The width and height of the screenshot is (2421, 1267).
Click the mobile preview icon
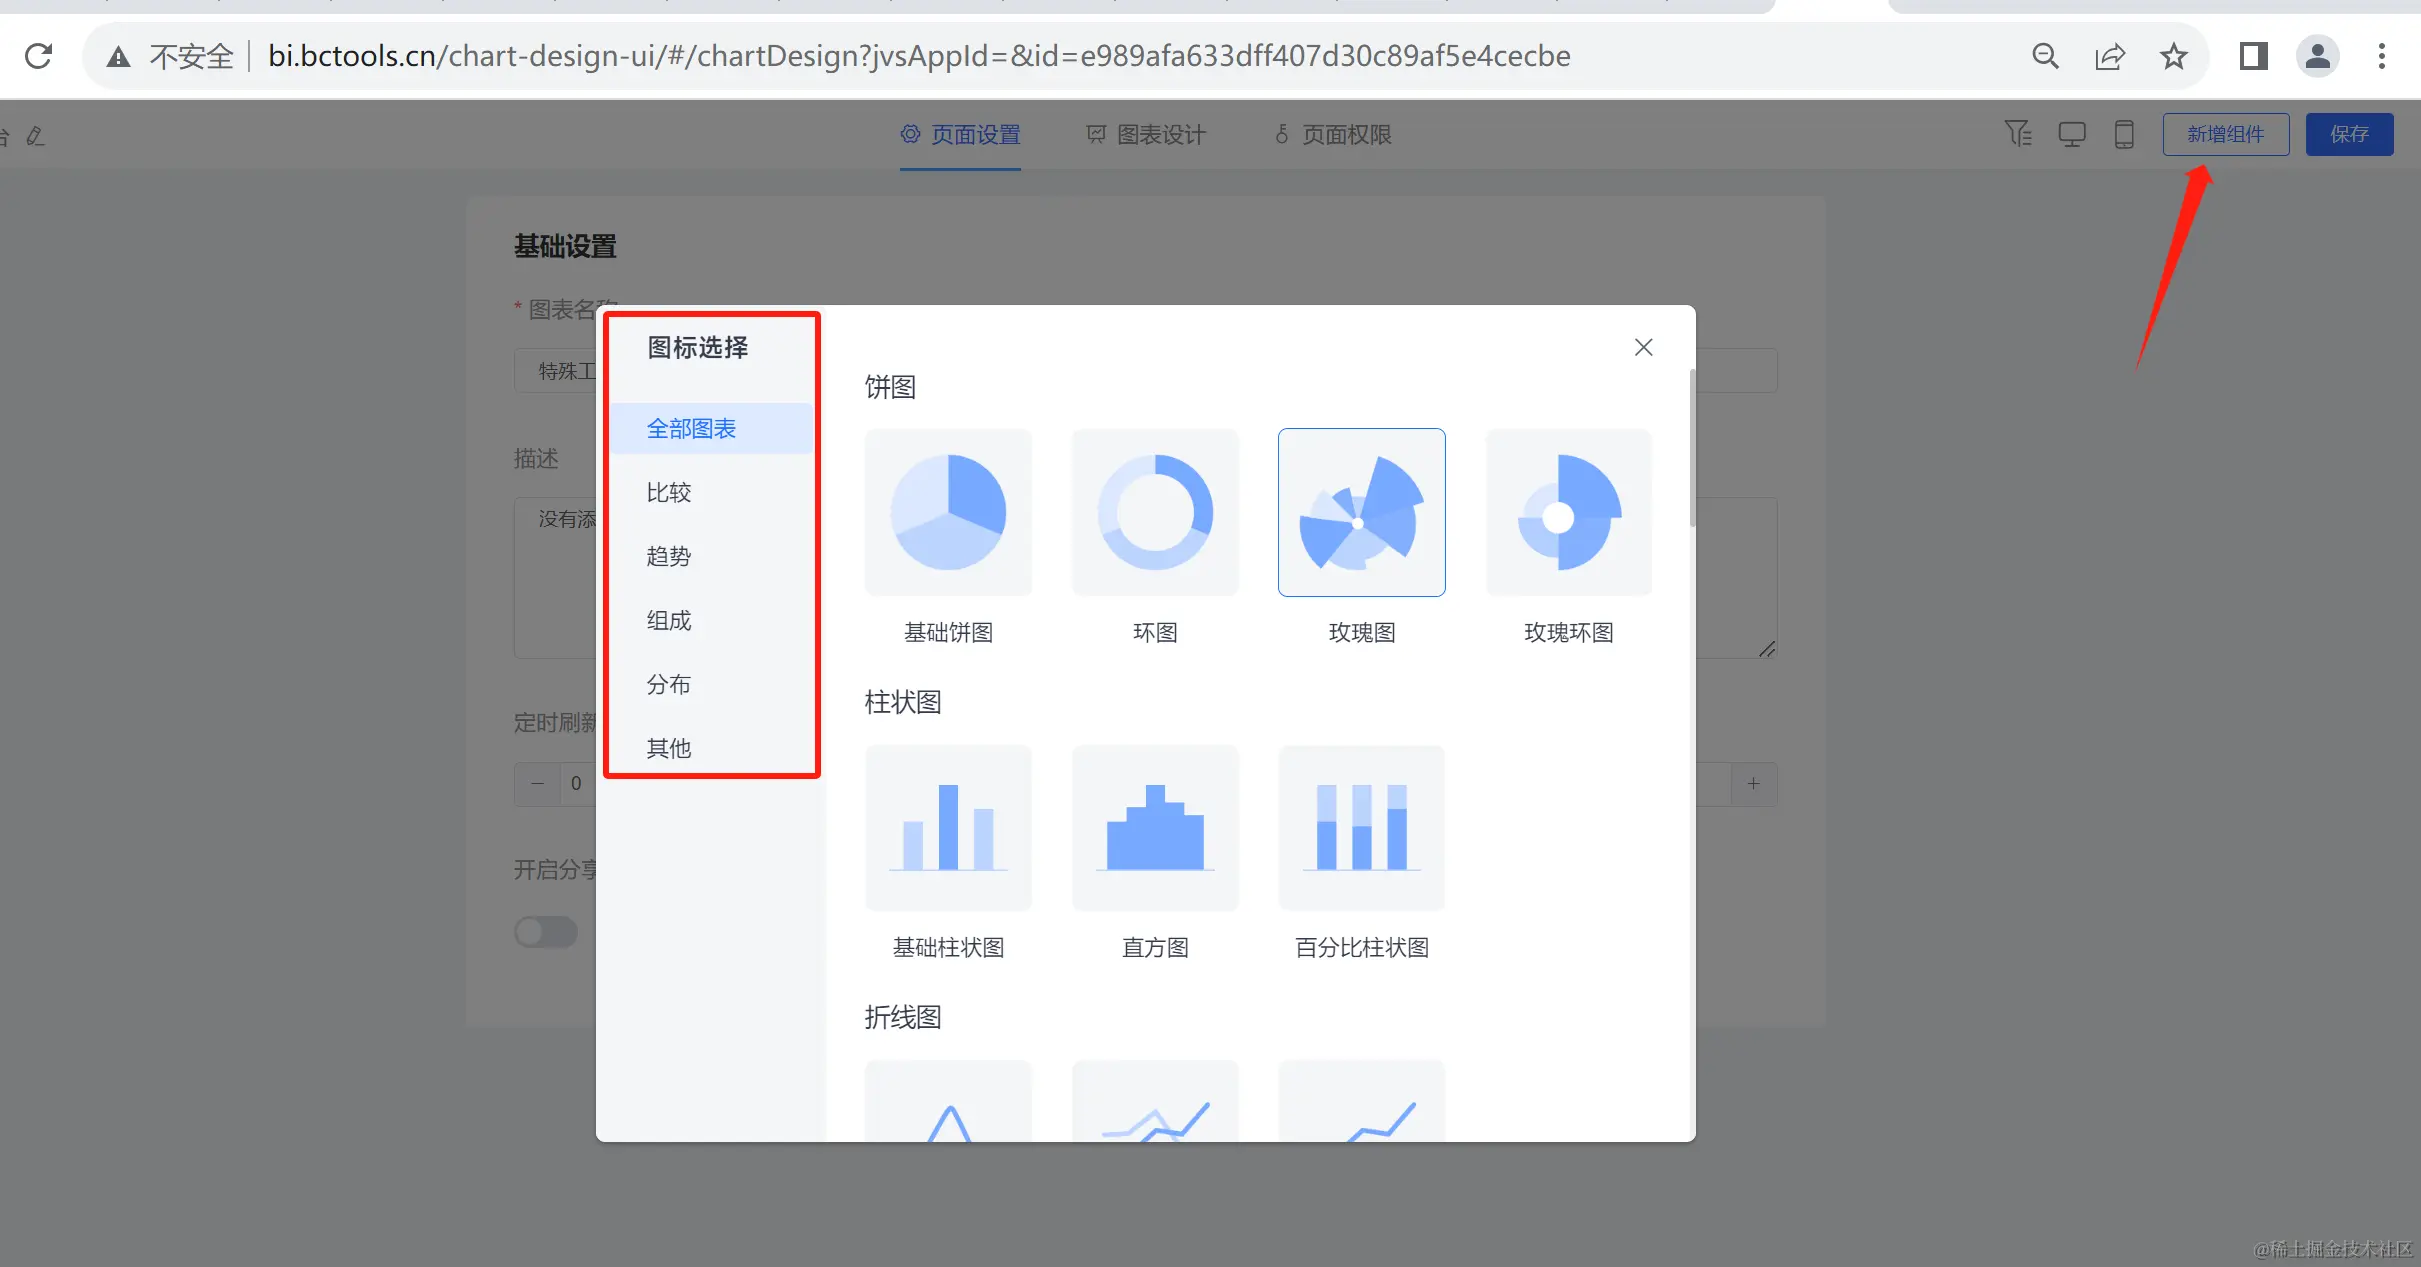[2124, 134]
